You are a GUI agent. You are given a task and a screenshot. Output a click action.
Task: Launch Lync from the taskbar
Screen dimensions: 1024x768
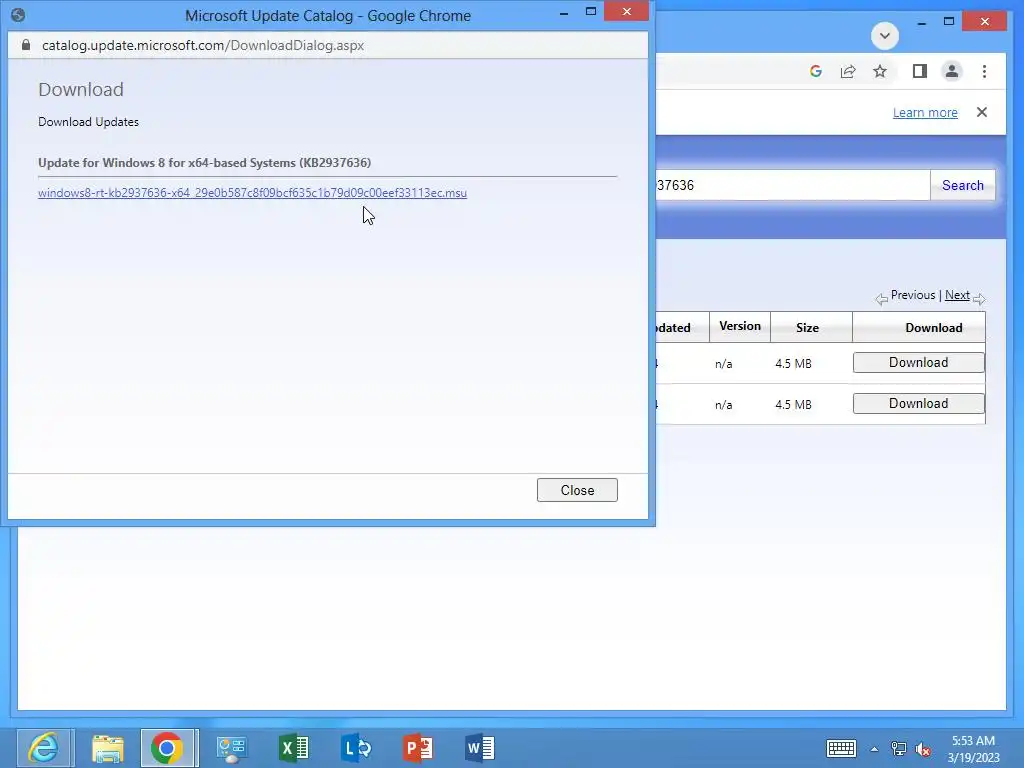coord(356,748)
